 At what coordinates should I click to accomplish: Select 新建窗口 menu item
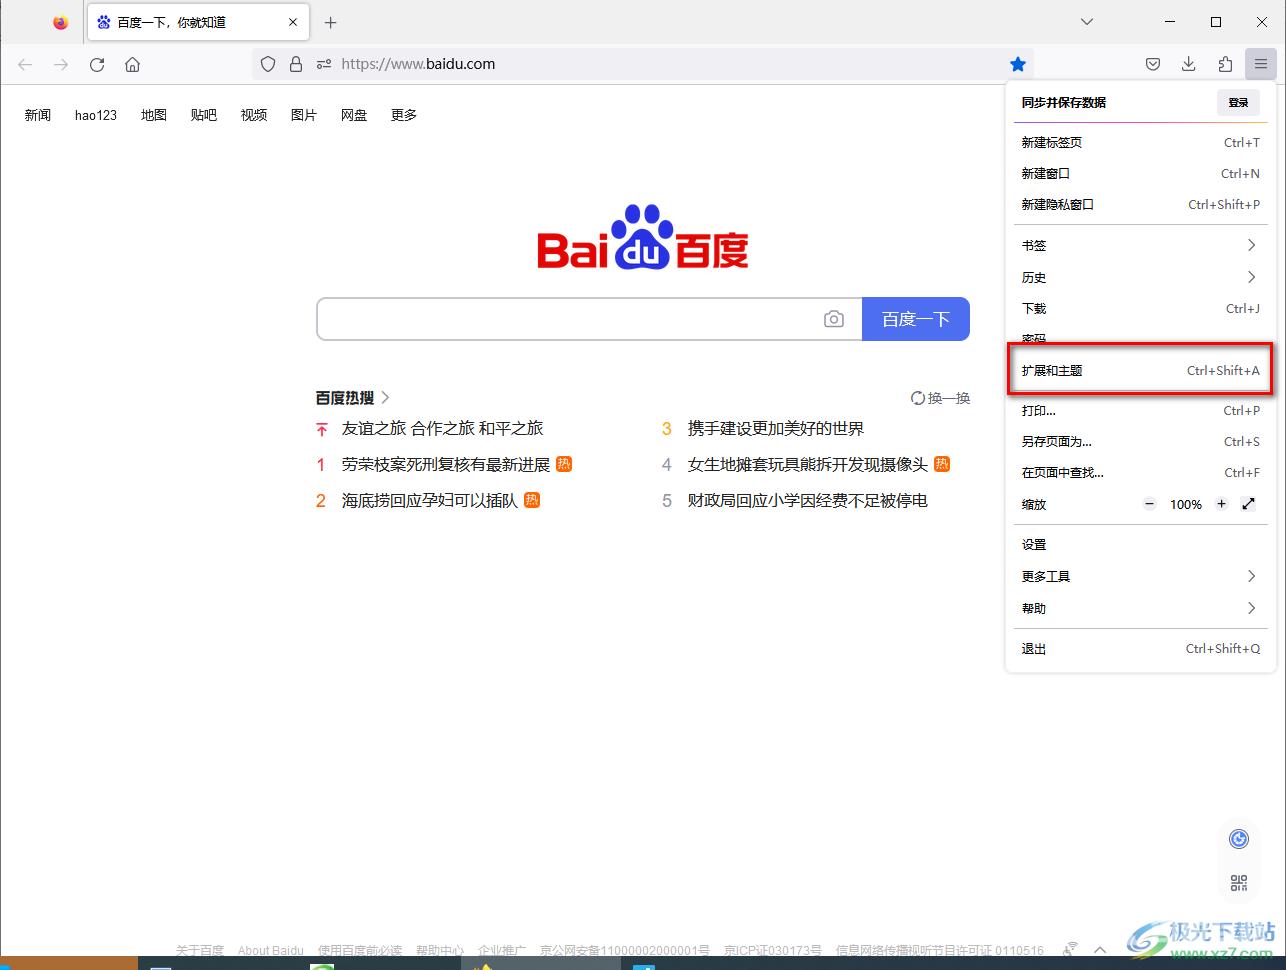click(1140, 173)
